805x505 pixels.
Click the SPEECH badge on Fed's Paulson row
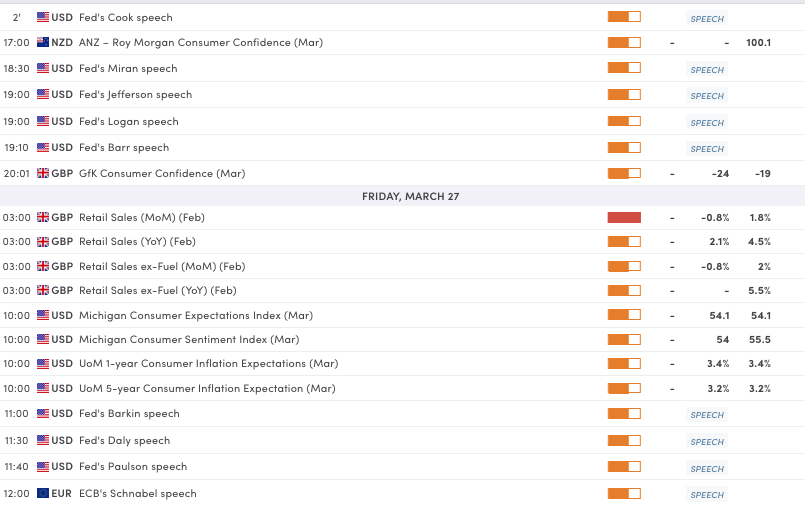coord(707,468)
